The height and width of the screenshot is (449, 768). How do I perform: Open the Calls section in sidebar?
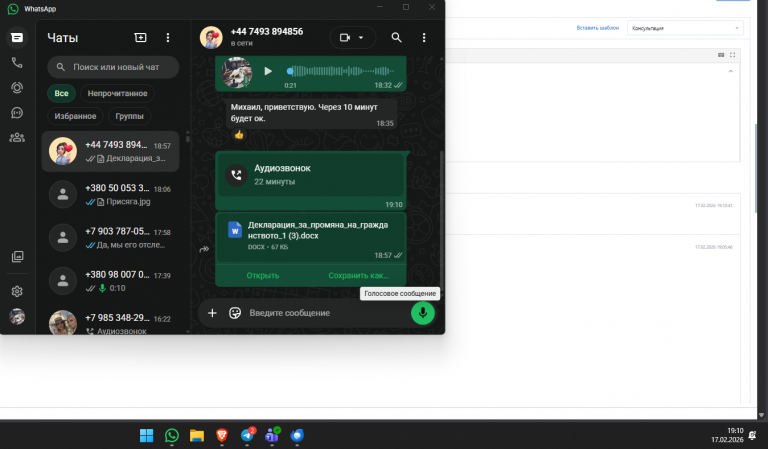point(17,63)
